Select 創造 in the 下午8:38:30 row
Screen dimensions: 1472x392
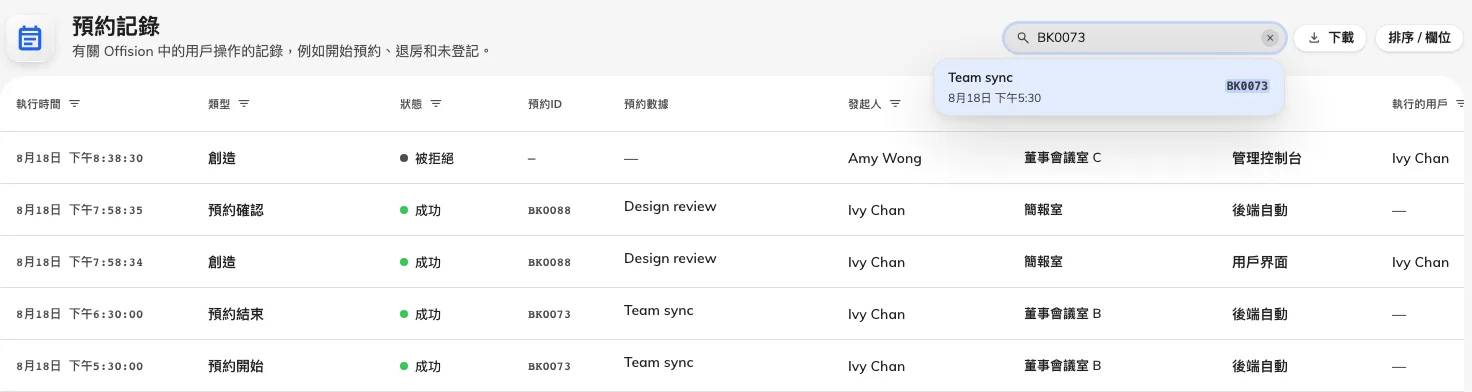click(222, 158)
